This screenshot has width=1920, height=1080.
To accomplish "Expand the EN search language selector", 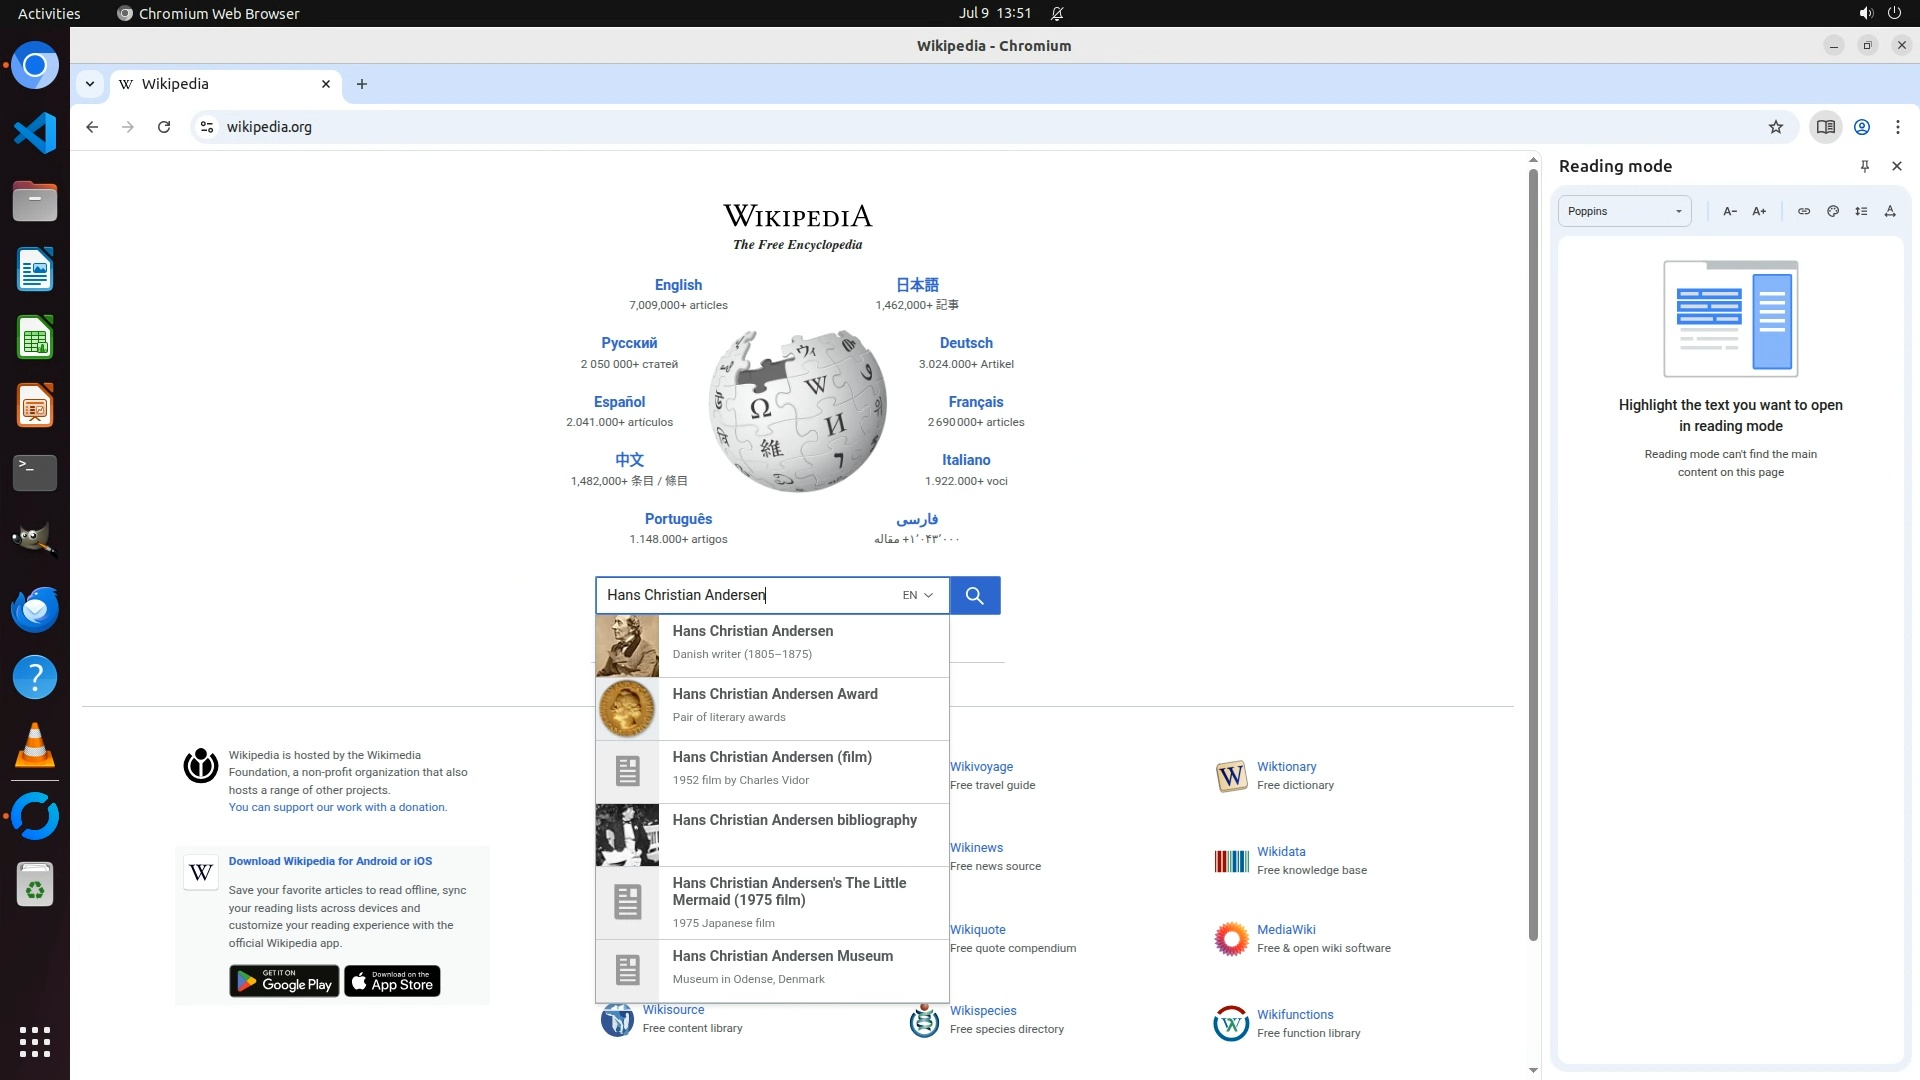I will tap(917, 596).
